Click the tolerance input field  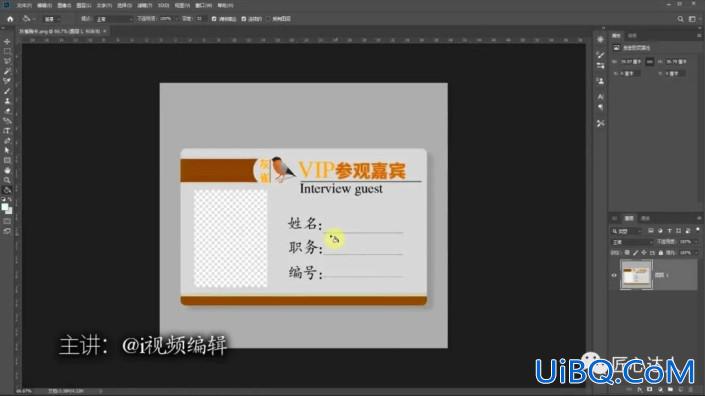point(200,19)
